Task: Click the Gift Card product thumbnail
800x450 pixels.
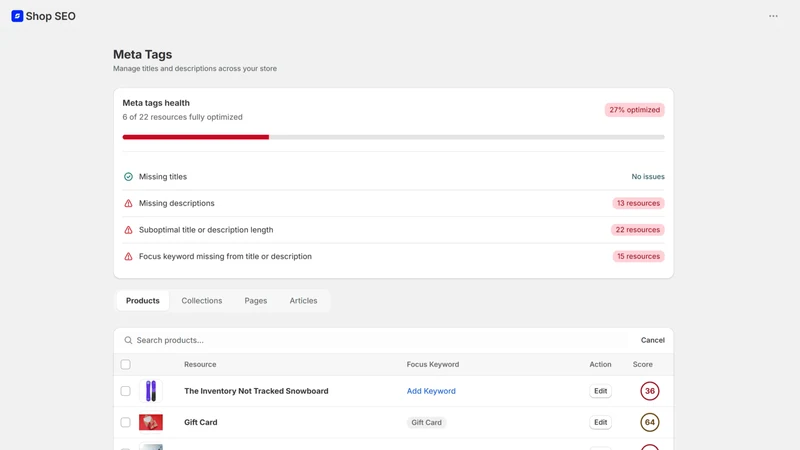Action: click(151, 422)
